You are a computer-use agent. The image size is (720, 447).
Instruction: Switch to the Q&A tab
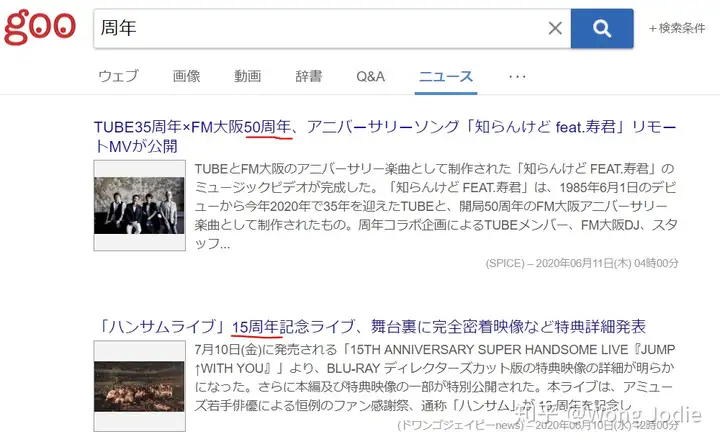click(x=371, y=76)
